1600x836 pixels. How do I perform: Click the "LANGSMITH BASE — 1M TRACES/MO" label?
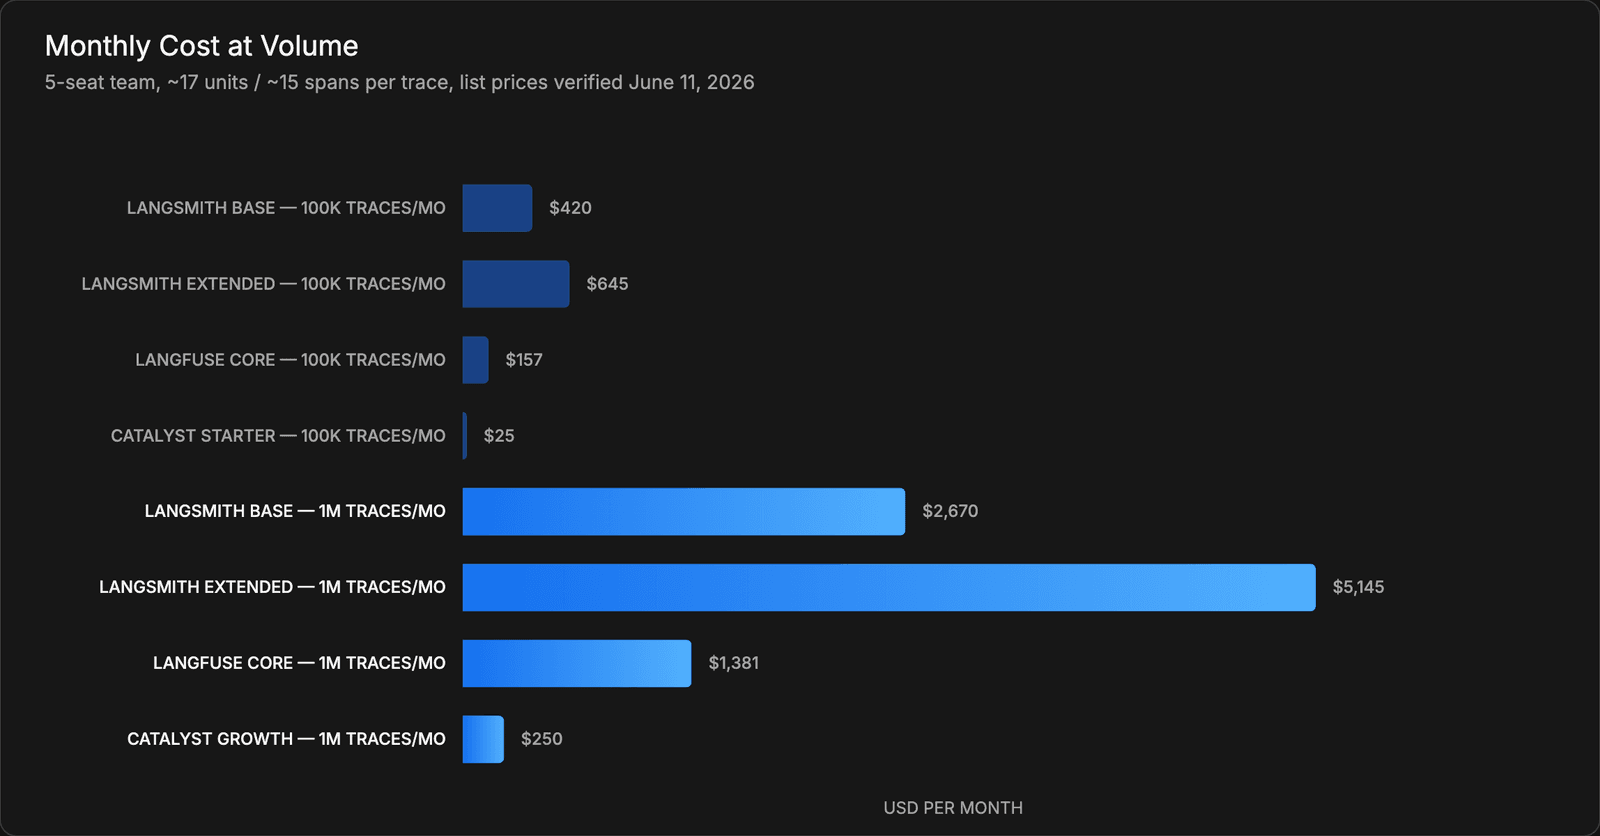(x=295, y=511)
